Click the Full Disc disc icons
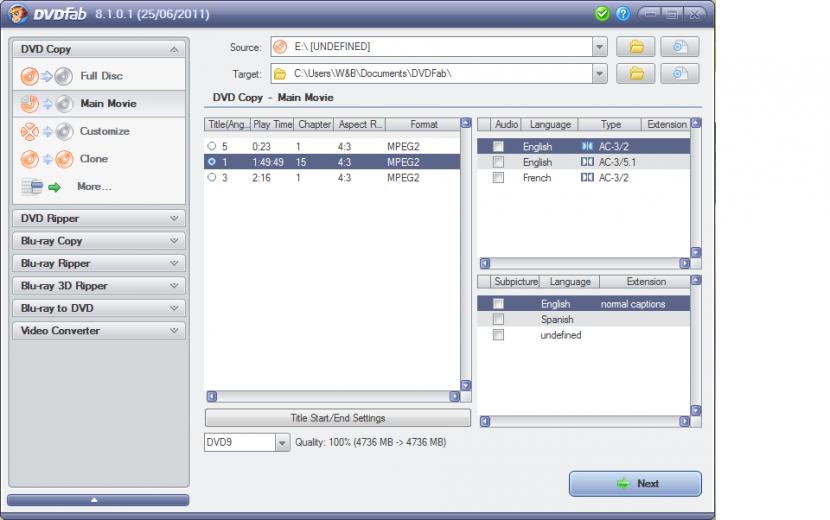830x520 pixels. (47, 76)
